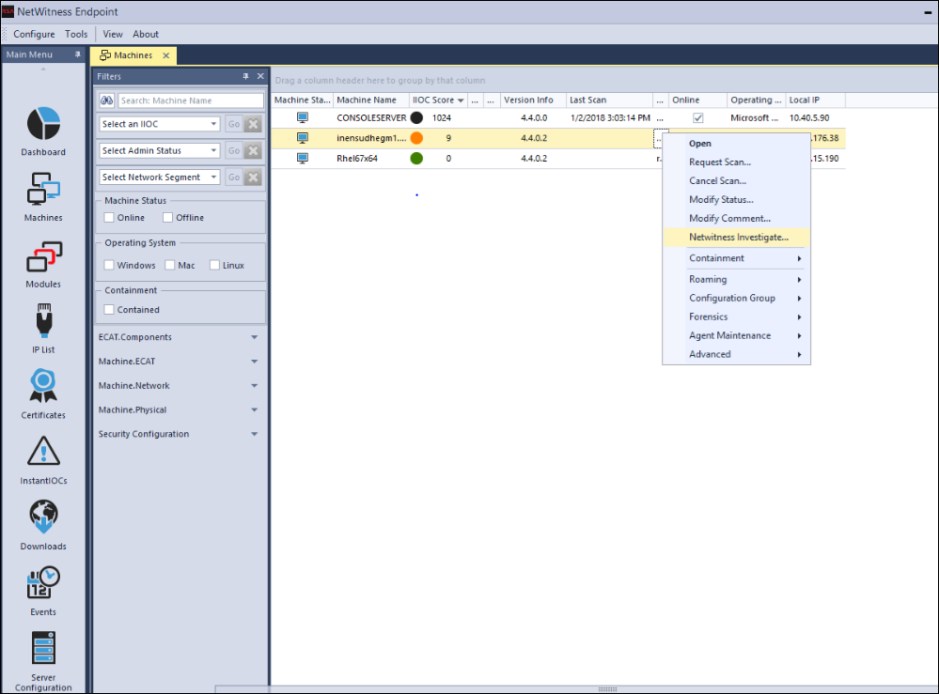
Task: Go to the Certificates section
Action: pyautogui.click(x=43, y=387)
